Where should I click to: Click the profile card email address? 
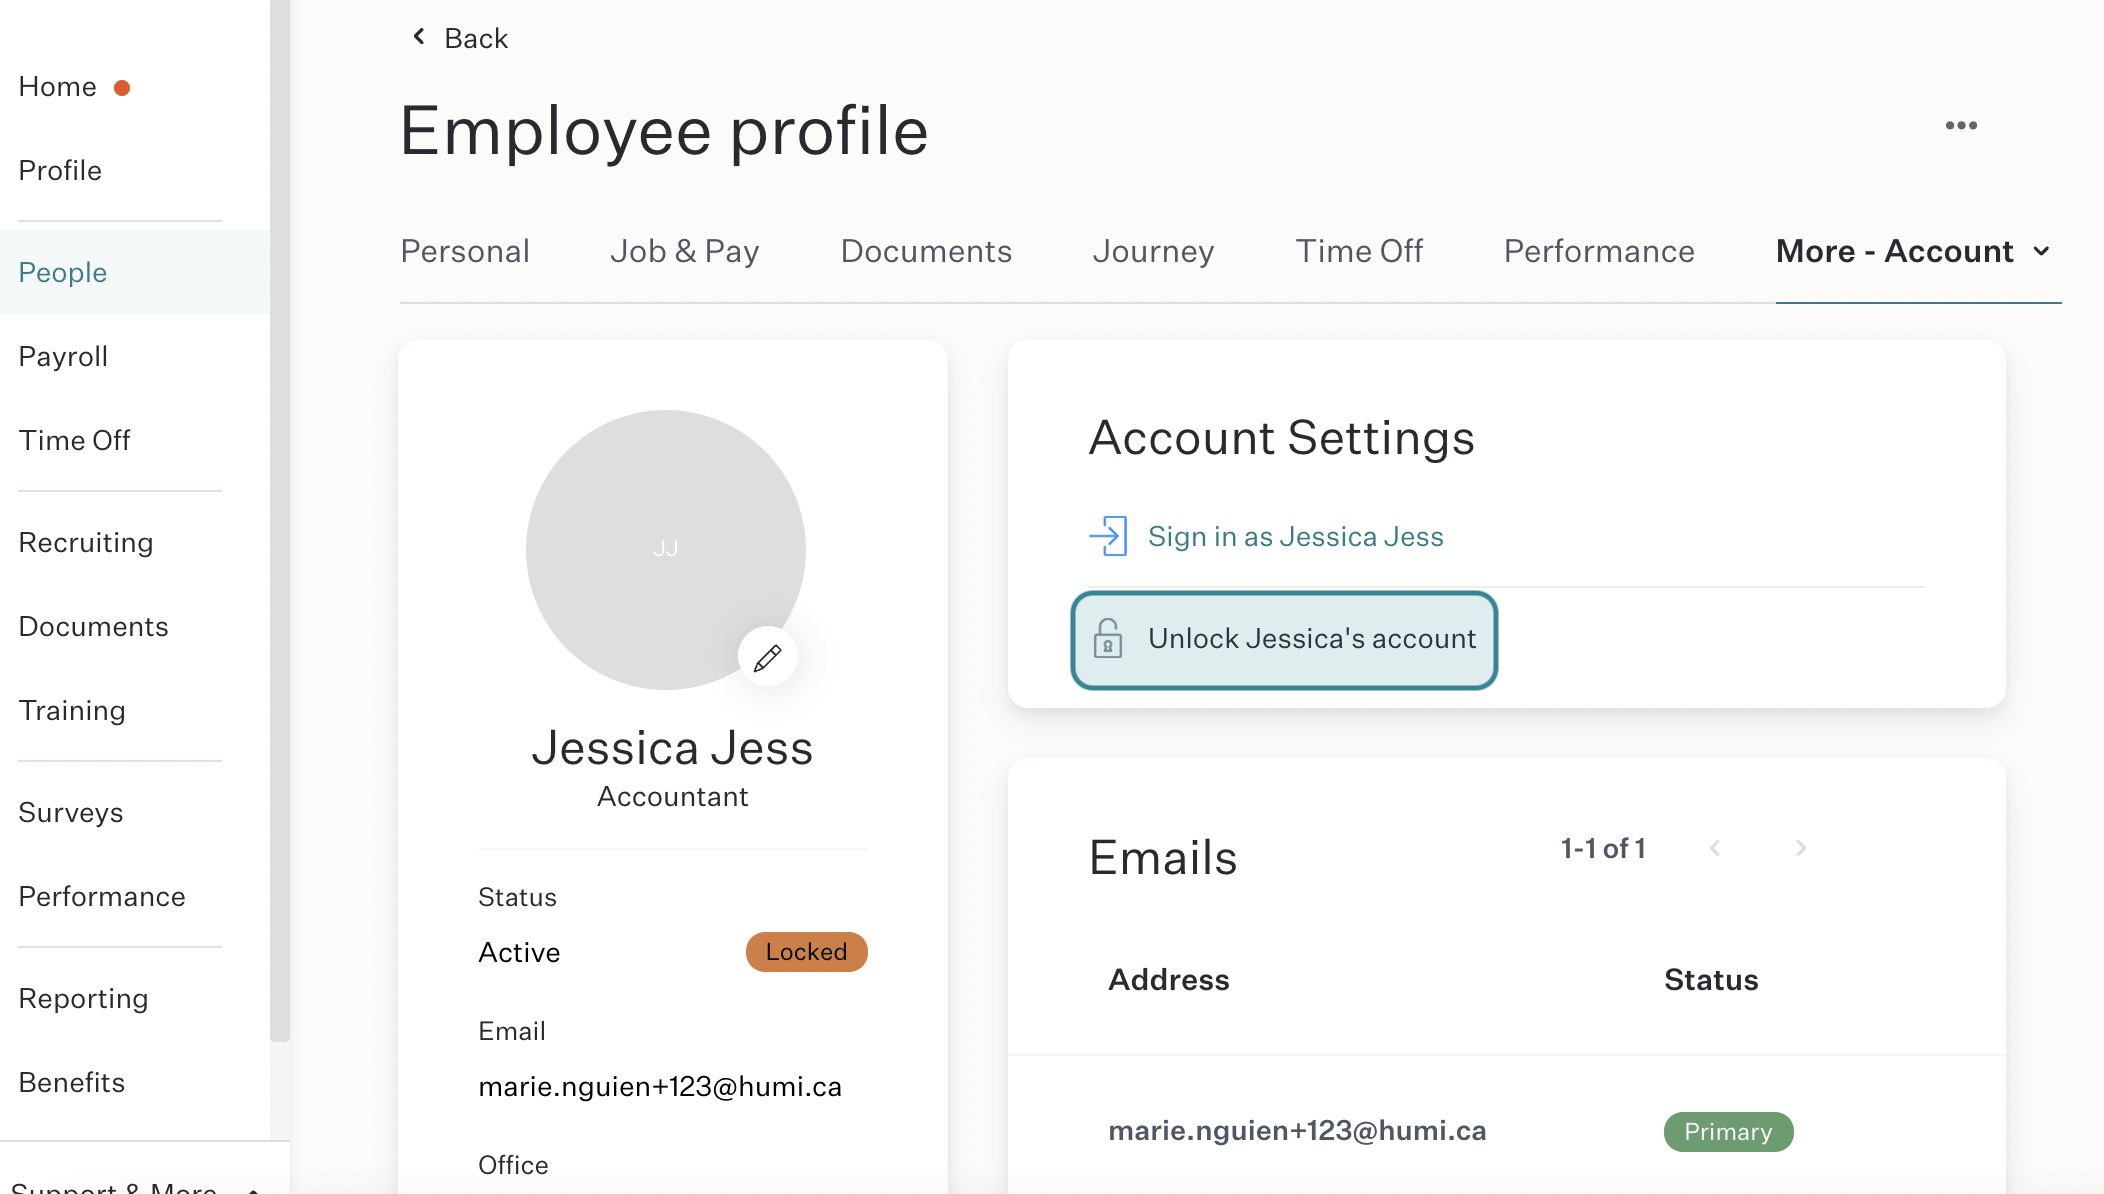(660, 1087)
